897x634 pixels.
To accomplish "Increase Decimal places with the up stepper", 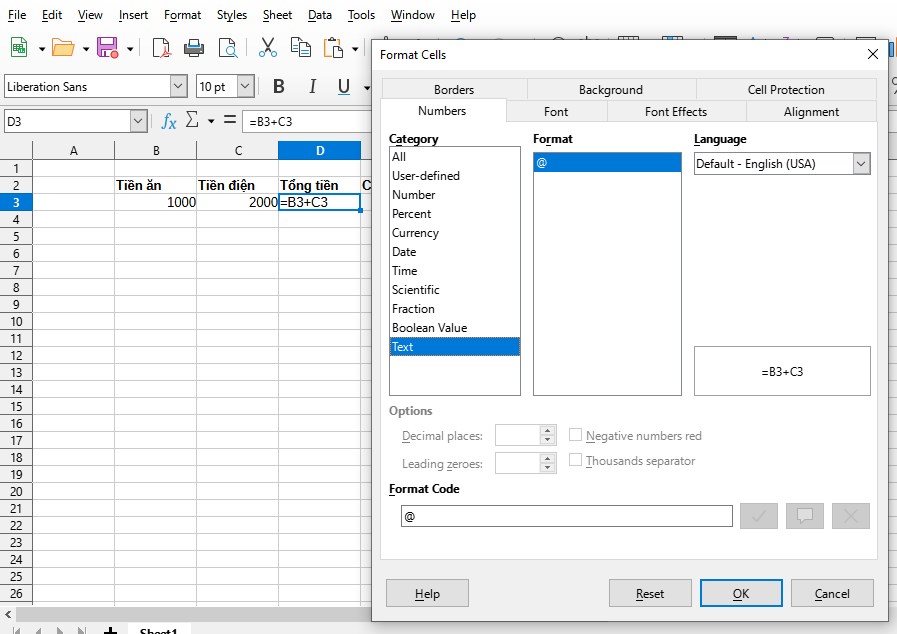I will coord(547,430).
